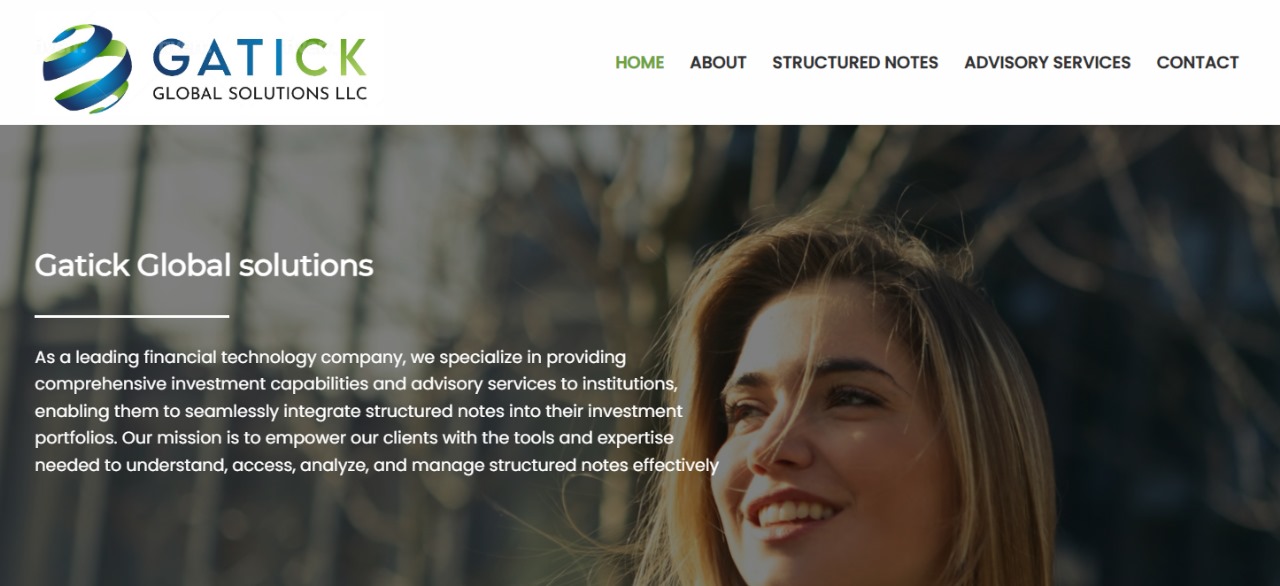Screen dimensions: 1280x586
Task: Click the line starting 'portfolios. Our mission'
Action: pos(354,438)
